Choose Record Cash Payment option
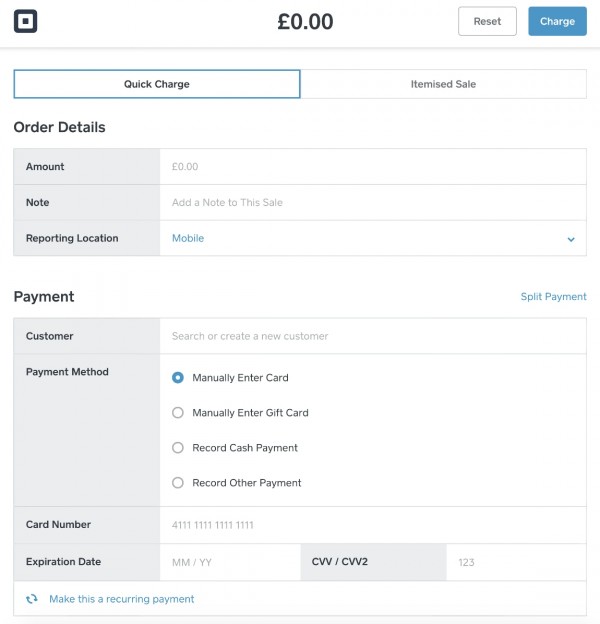Viewport: 600px width, 624px height. click(178, 448)
